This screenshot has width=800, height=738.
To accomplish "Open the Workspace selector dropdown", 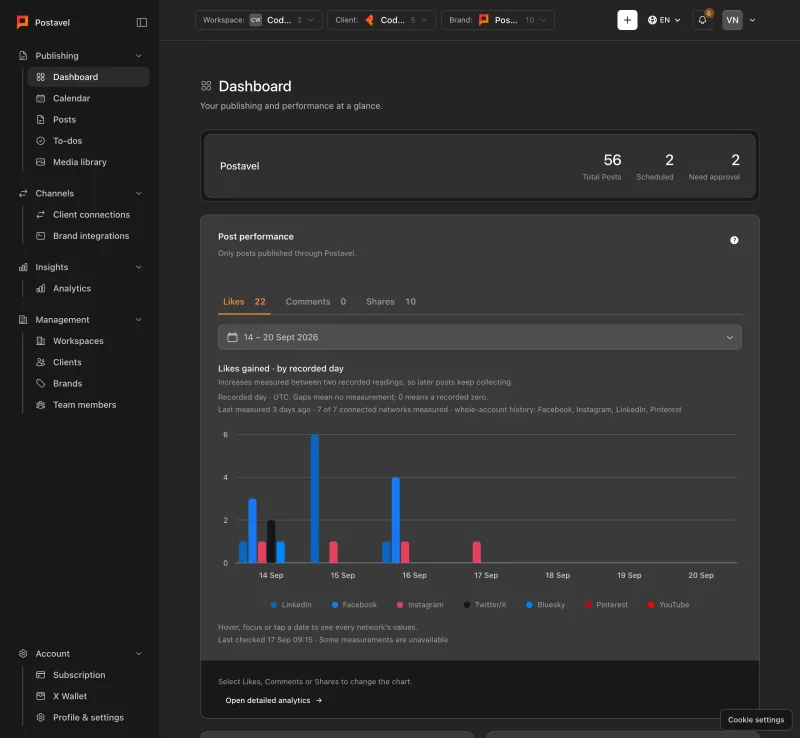I will [259, 20].
